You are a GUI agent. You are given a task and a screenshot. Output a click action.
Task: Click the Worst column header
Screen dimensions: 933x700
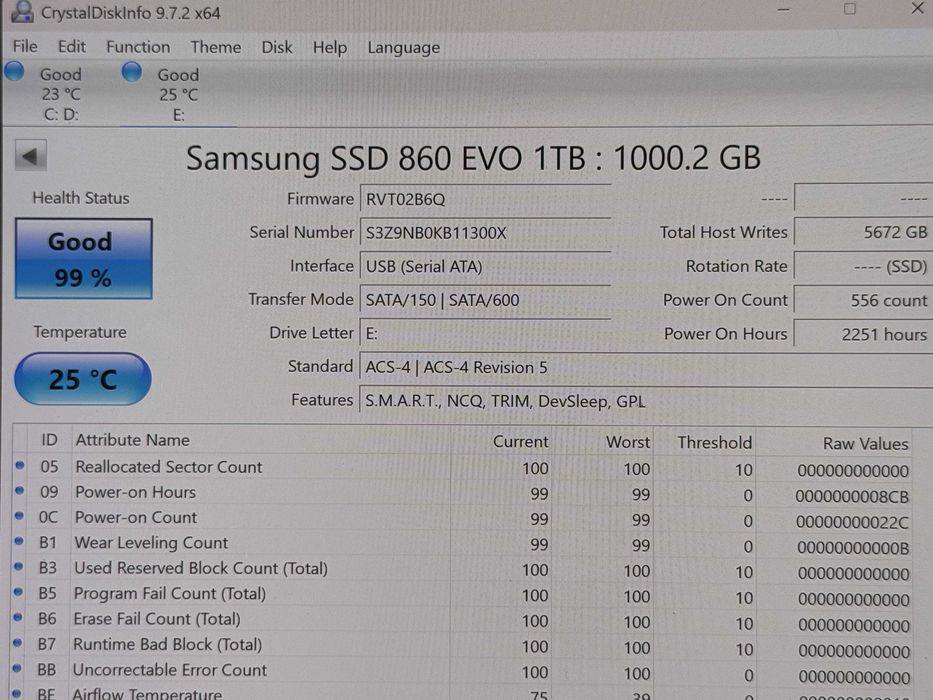[628, 442]
